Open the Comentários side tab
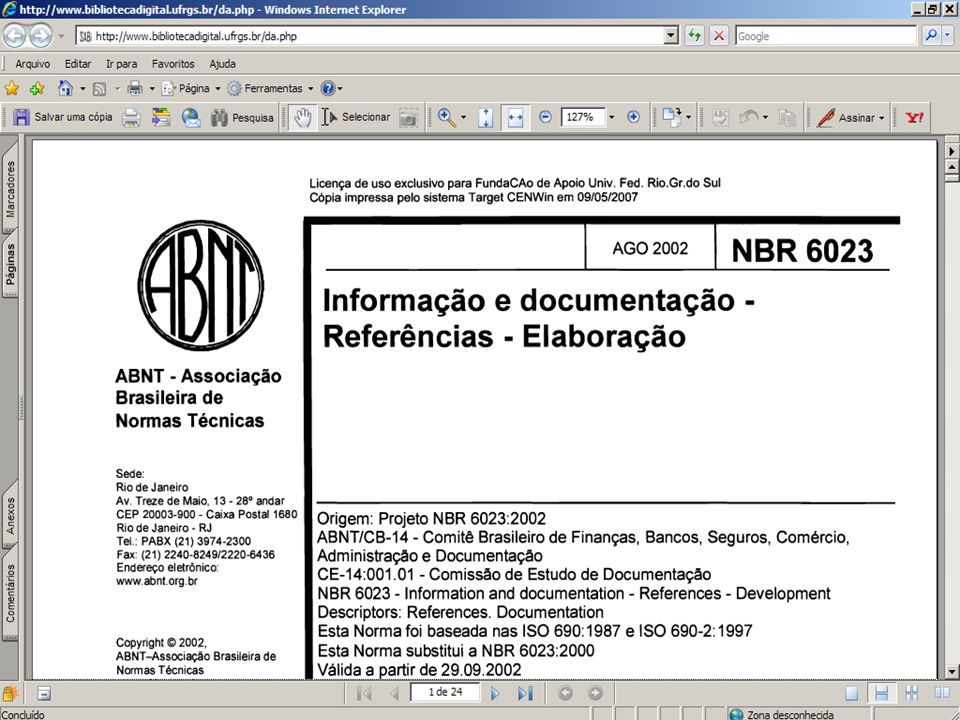The height and width of the screenshot is (720, 960). pyautogui.click(x=10, y=593)
